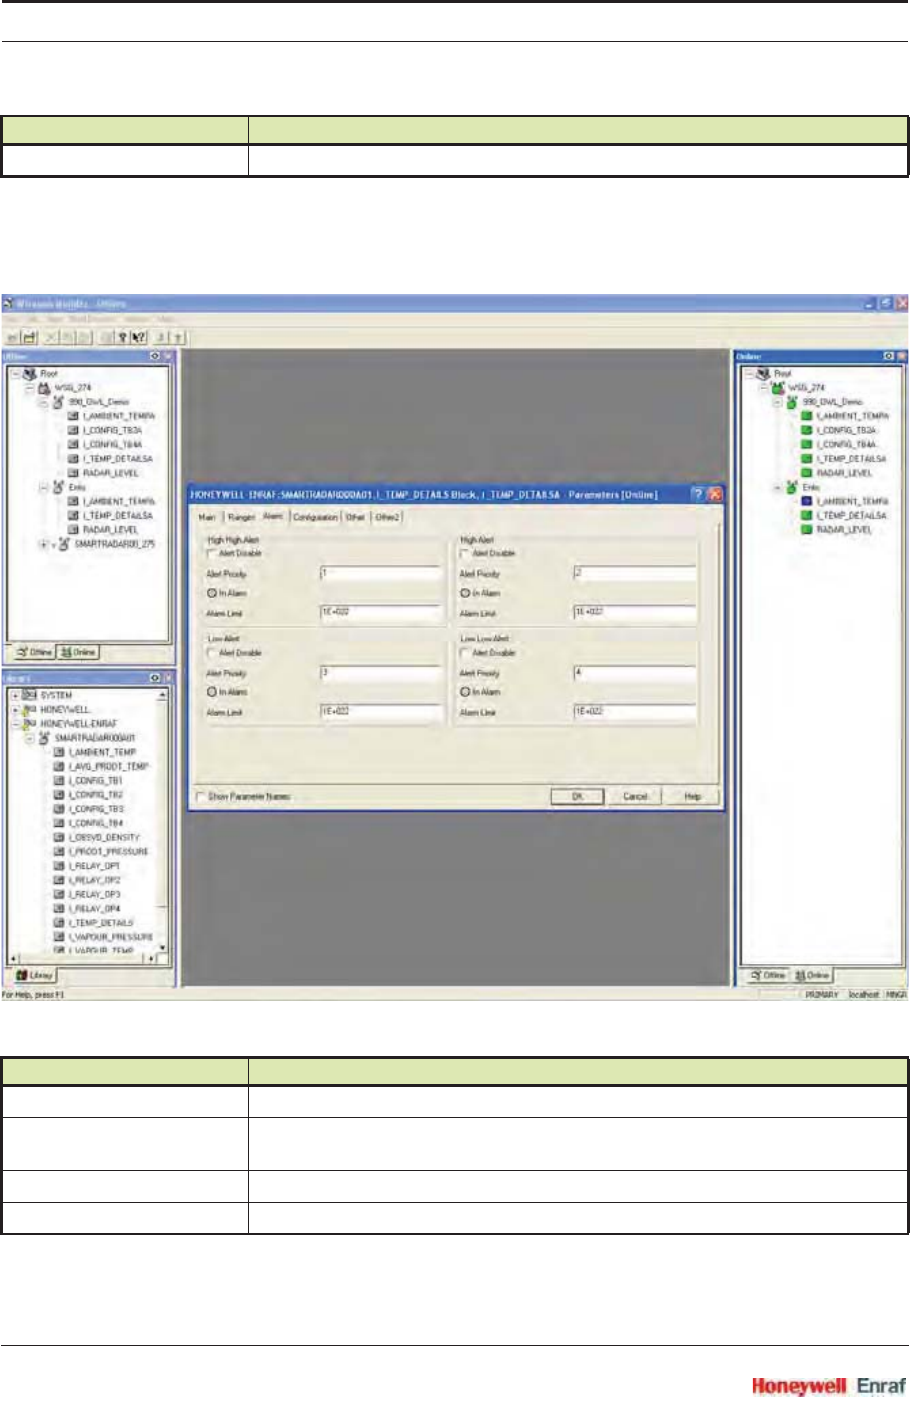This screenshot has height=1404, width=910.
Task: Expand the HONEYWELL library node
Action: [x=15, y=709]
